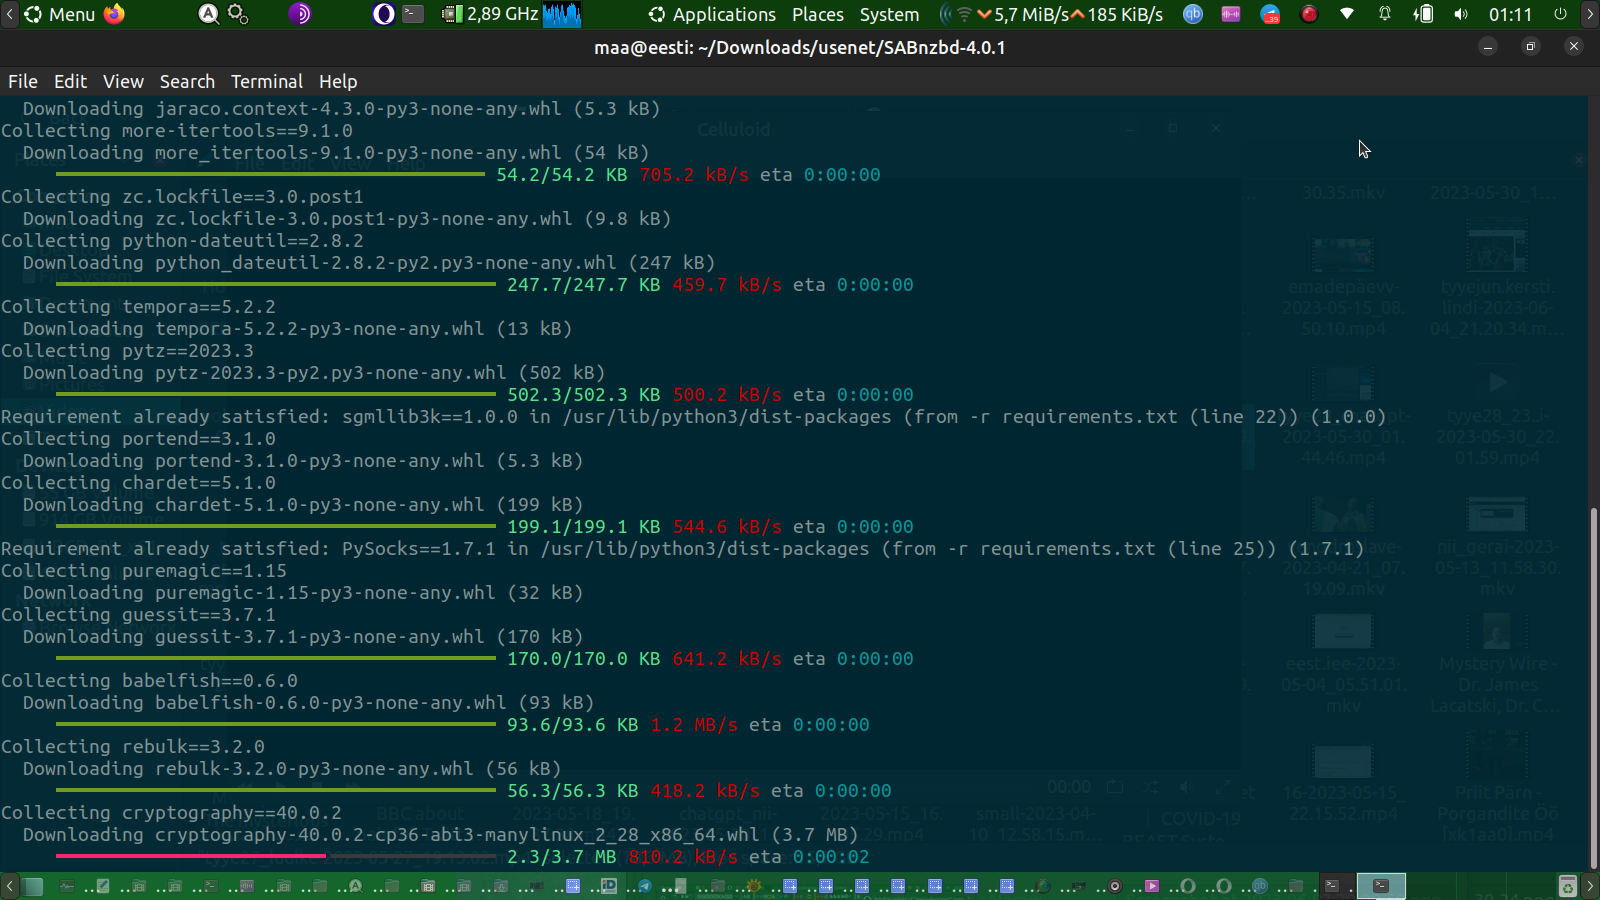This screenshot has width=1600, height=900.
Task: Open the power/shutdown menu icon
Action: (x=1560, y=14)
